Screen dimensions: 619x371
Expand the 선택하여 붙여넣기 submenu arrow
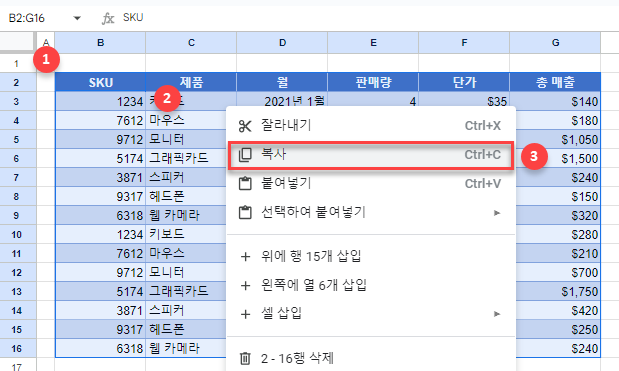497,213
